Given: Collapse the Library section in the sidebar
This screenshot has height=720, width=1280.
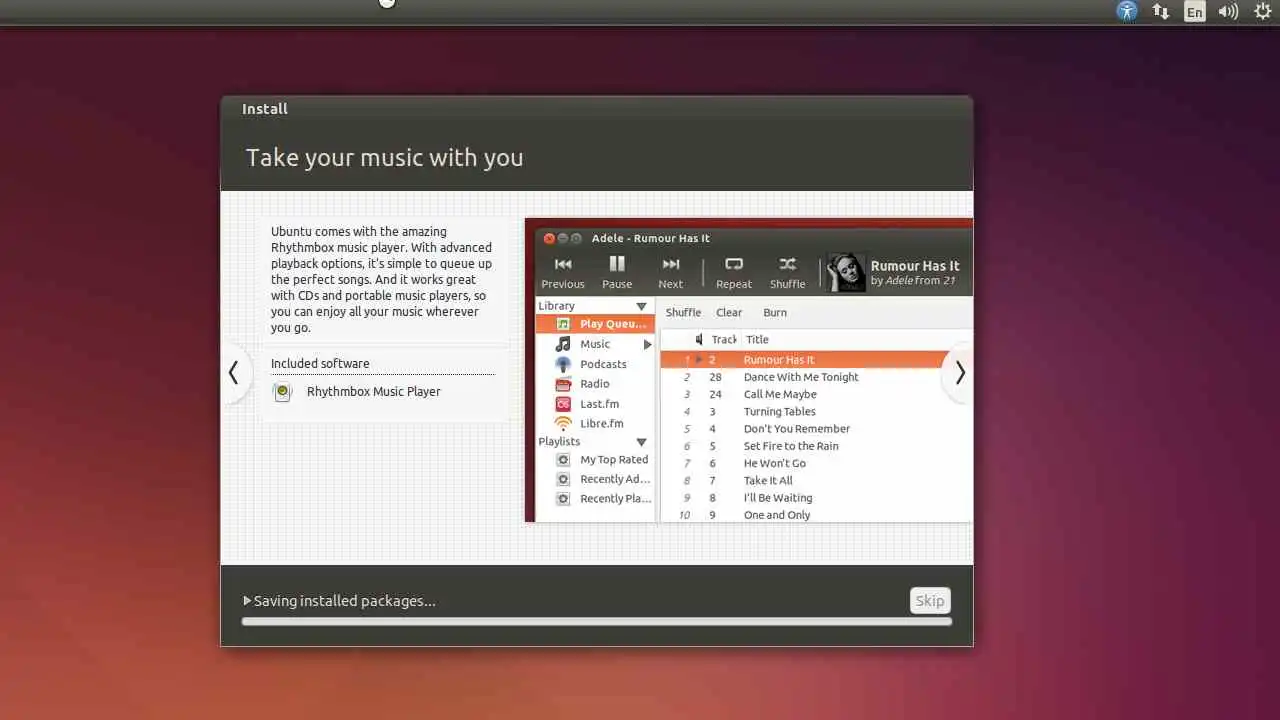Looking at the screenshot, I should 642,306.
